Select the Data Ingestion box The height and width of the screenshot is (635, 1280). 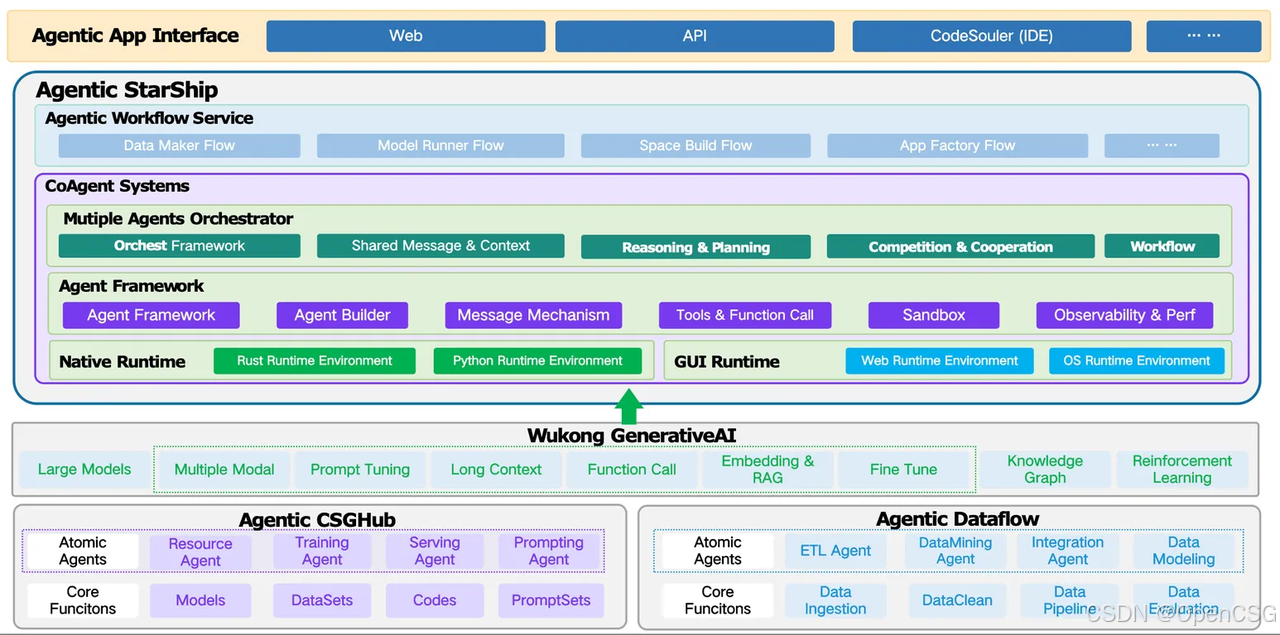click(x=836, y=600)
